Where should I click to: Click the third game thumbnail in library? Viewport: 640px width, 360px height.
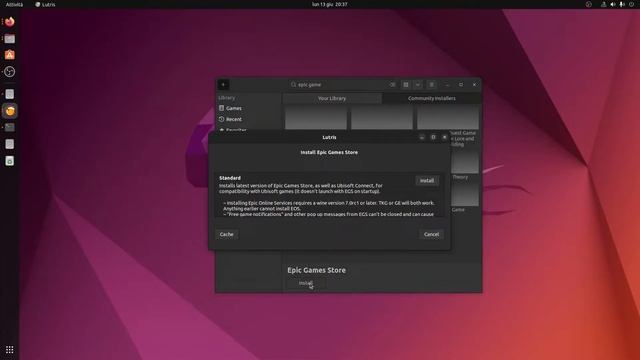click(448, 117)
